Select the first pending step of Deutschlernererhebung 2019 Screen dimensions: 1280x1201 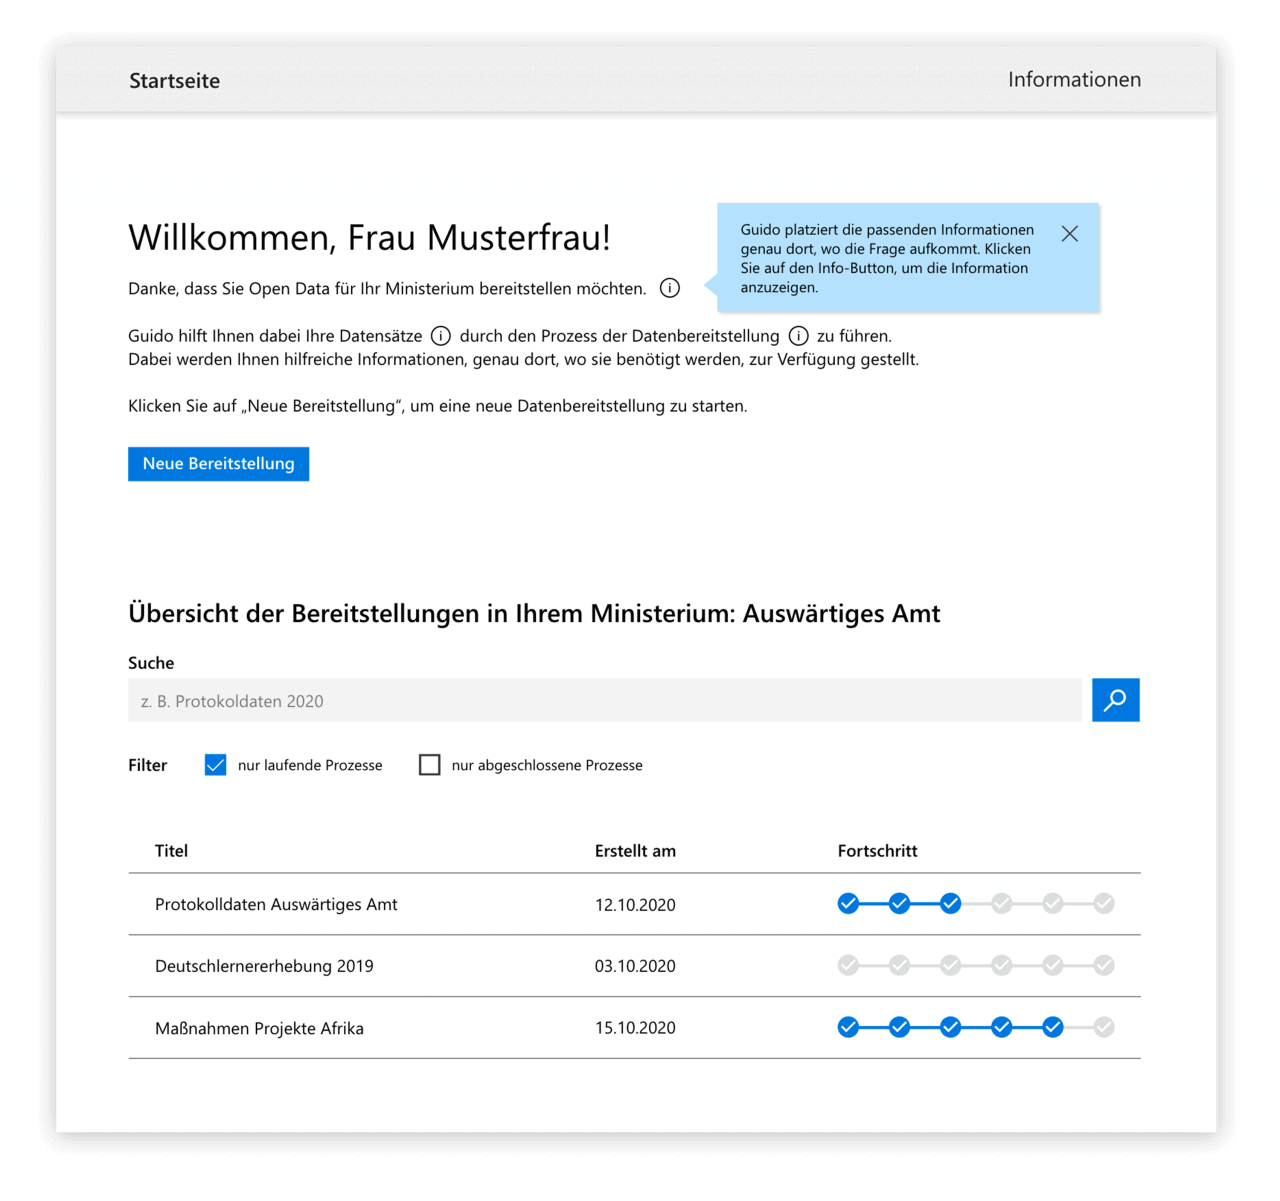(x=848, y=965)
